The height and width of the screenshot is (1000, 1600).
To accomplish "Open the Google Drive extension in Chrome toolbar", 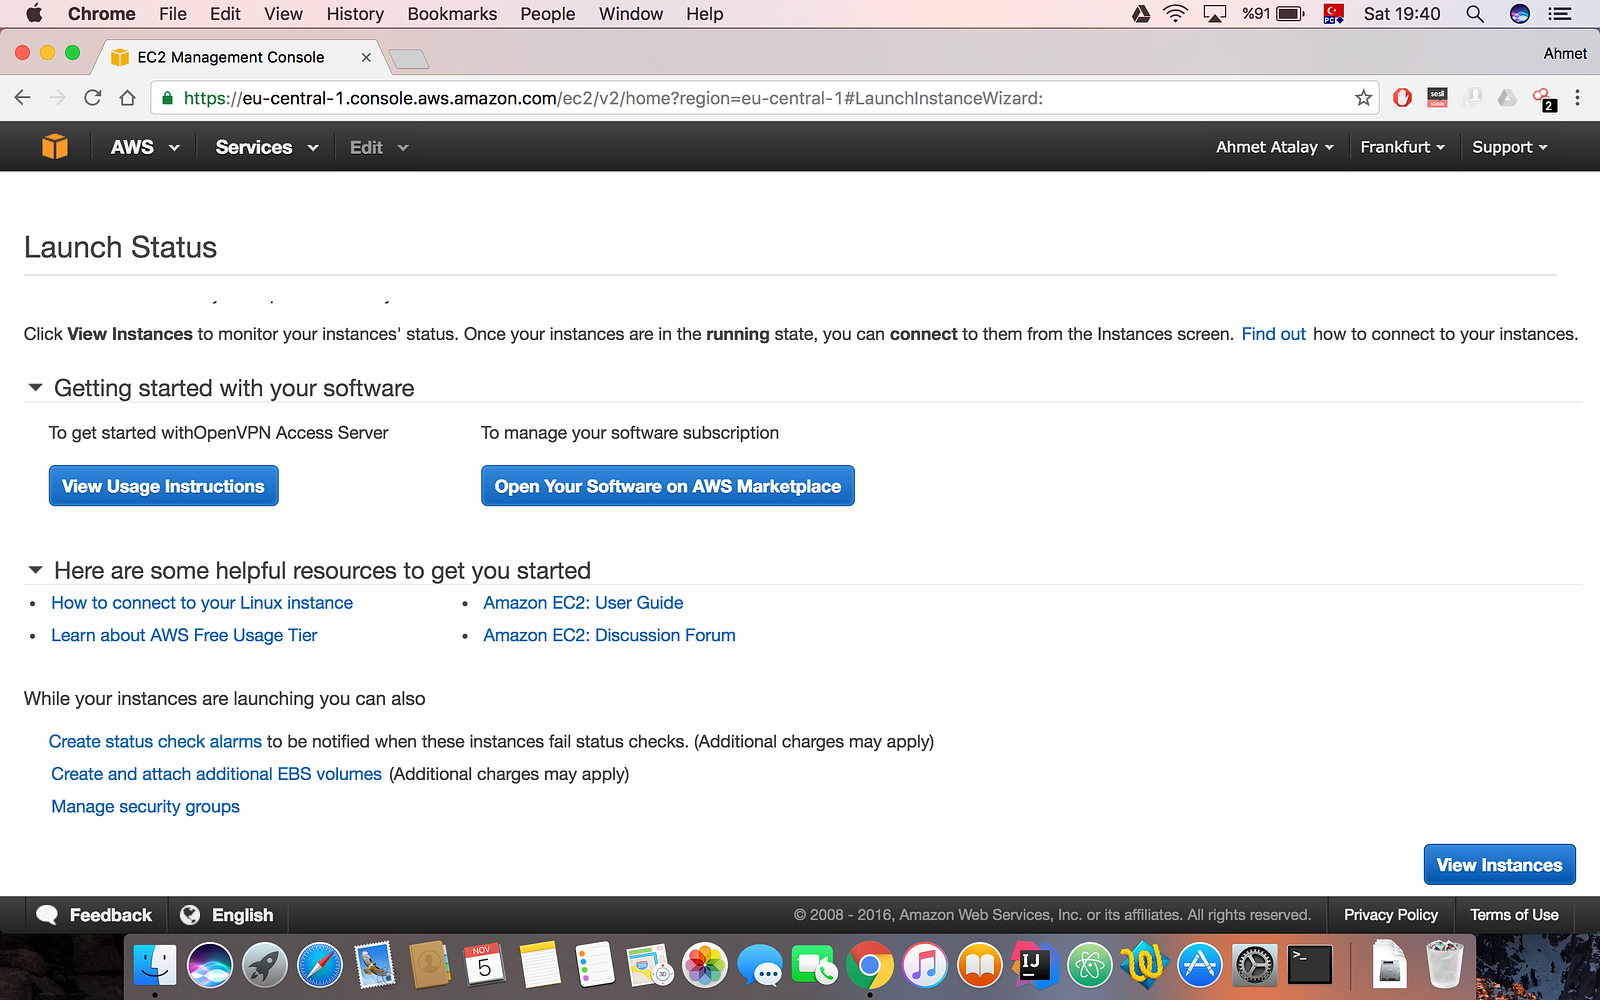I will click(x=1507, y=98).
